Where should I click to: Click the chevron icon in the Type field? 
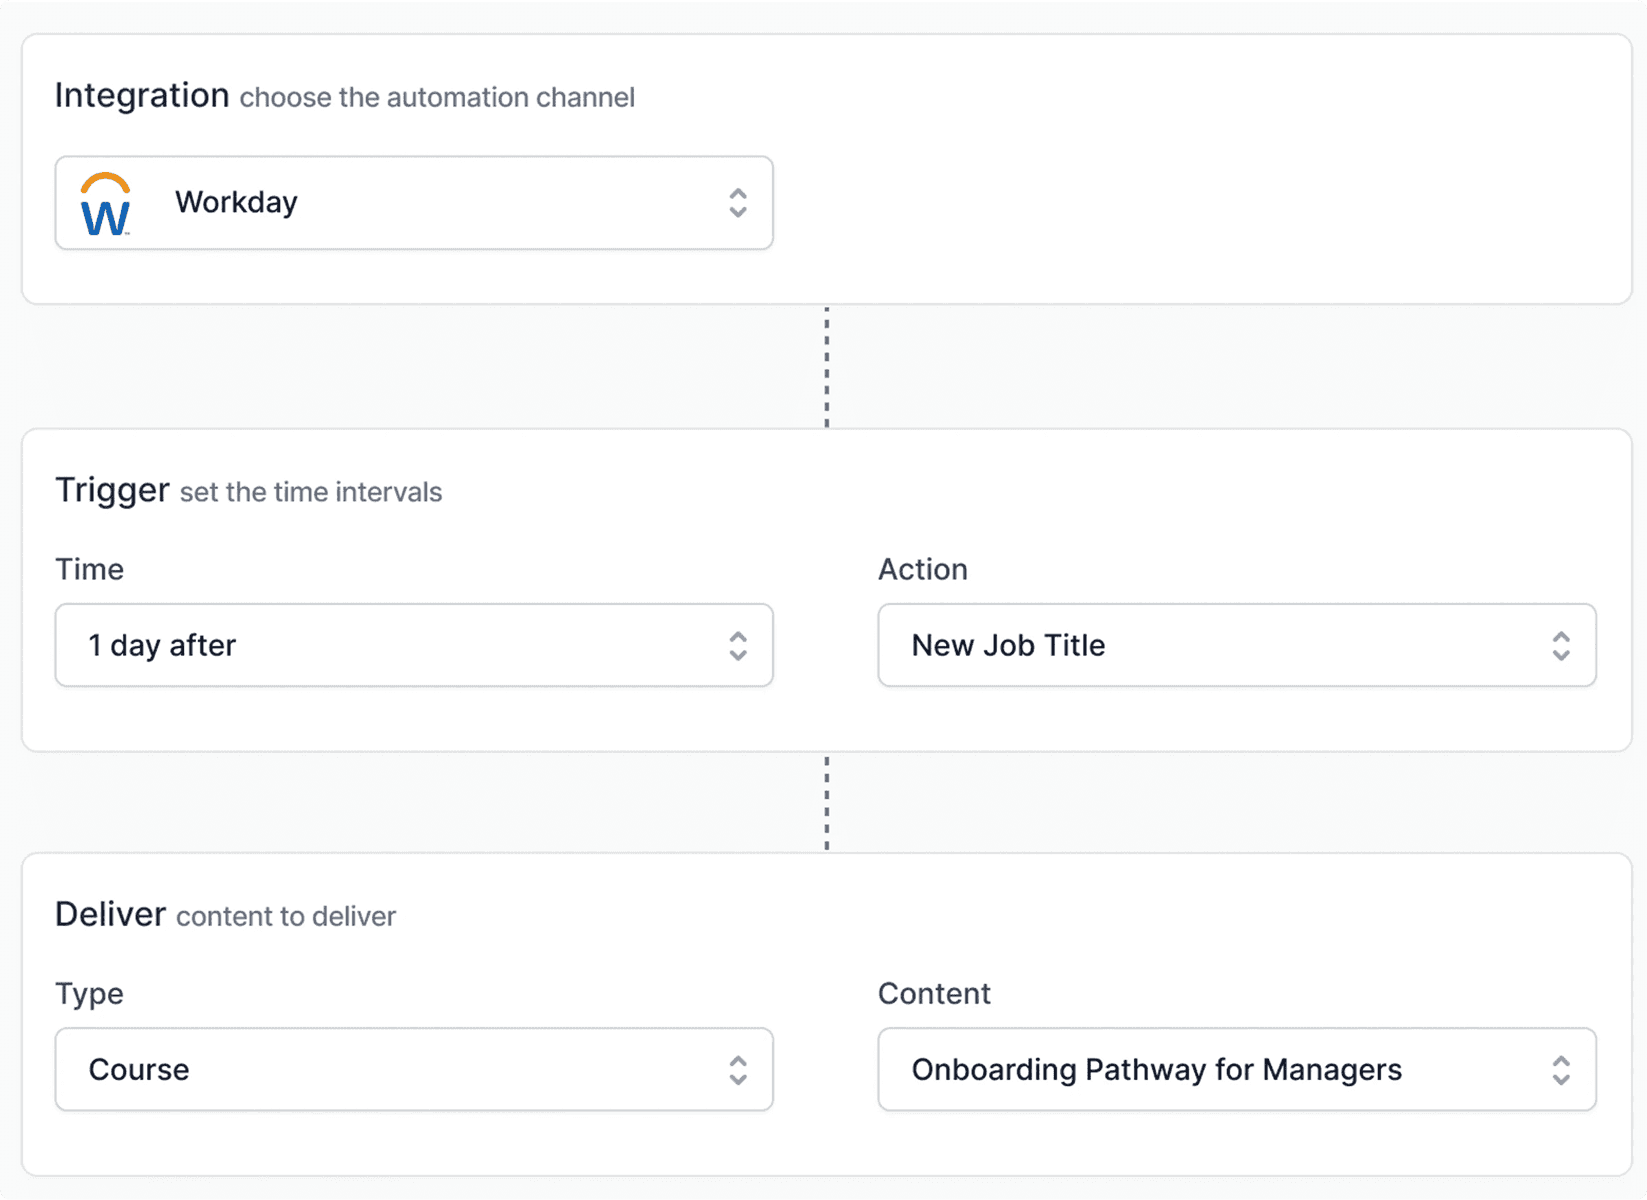click(x=738, y=1070)
